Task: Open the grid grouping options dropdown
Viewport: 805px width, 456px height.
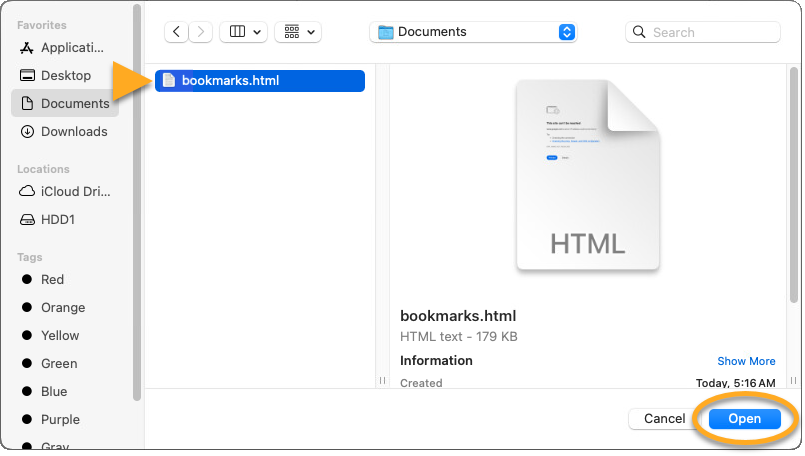Action: coord(299,32)
